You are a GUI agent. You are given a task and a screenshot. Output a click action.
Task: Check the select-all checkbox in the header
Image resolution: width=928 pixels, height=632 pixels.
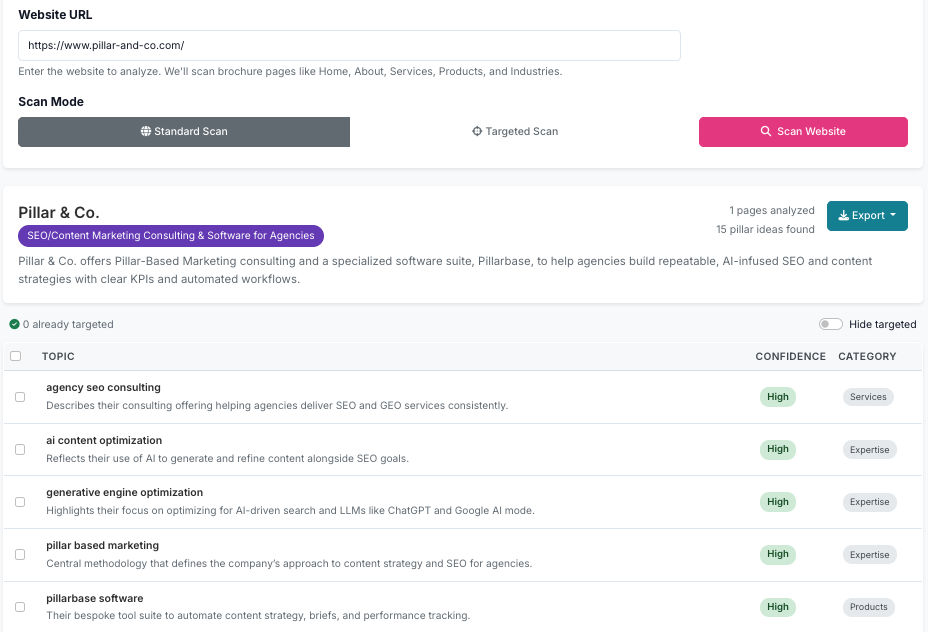pyautogui.click(x=15, y=356)
